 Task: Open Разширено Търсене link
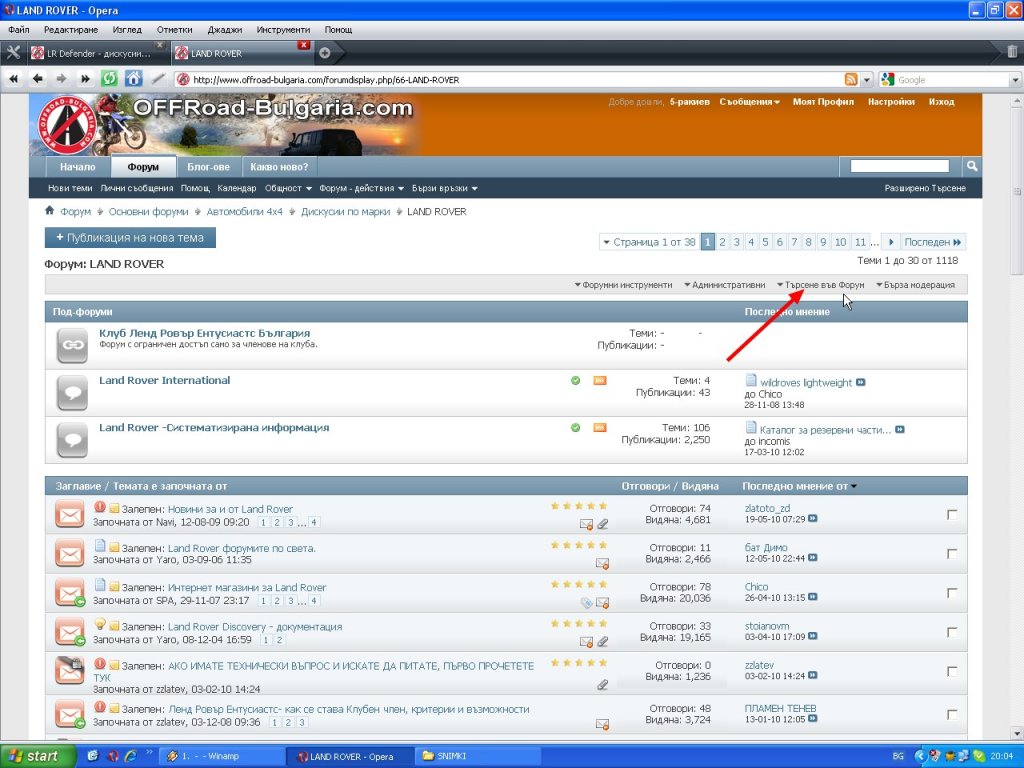(925, 188)
